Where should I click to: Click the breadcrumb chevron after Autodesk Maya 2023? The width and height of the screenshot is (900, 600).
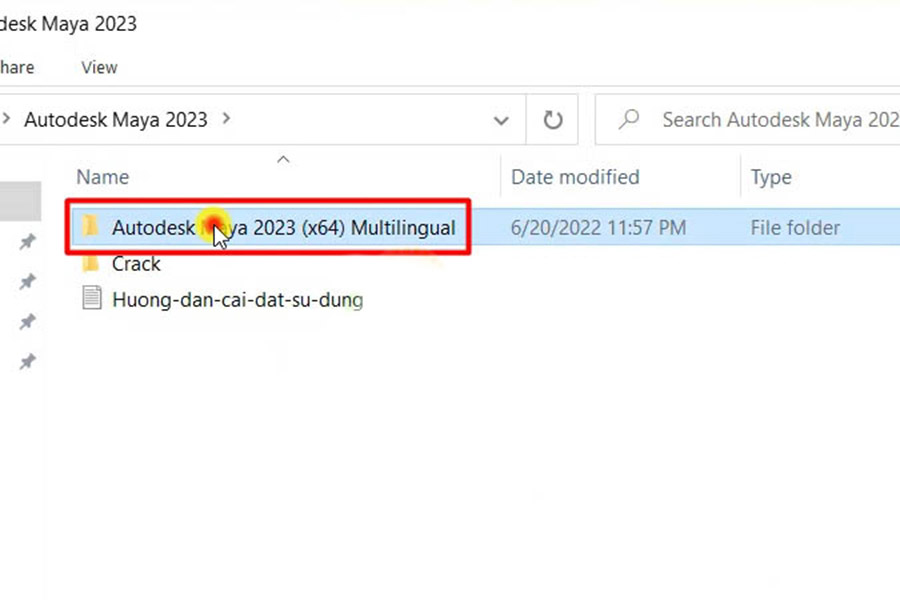226,119
